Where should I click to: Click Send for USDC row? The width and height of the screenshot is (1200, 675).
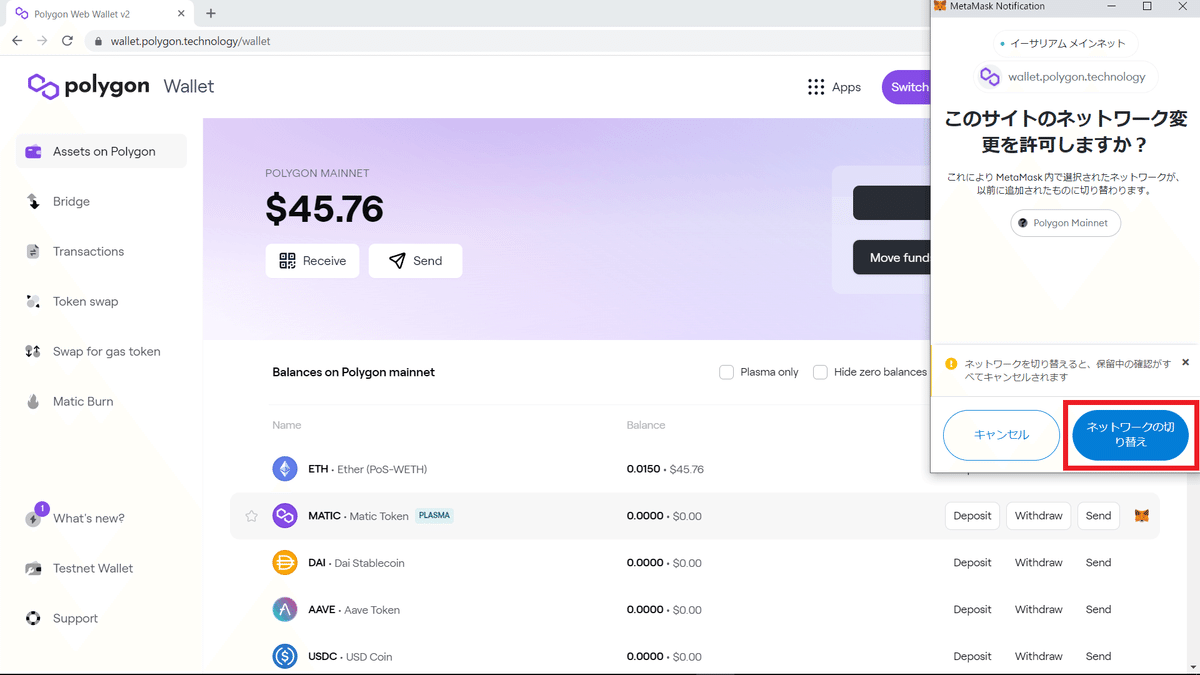(x=1098, y=657)
